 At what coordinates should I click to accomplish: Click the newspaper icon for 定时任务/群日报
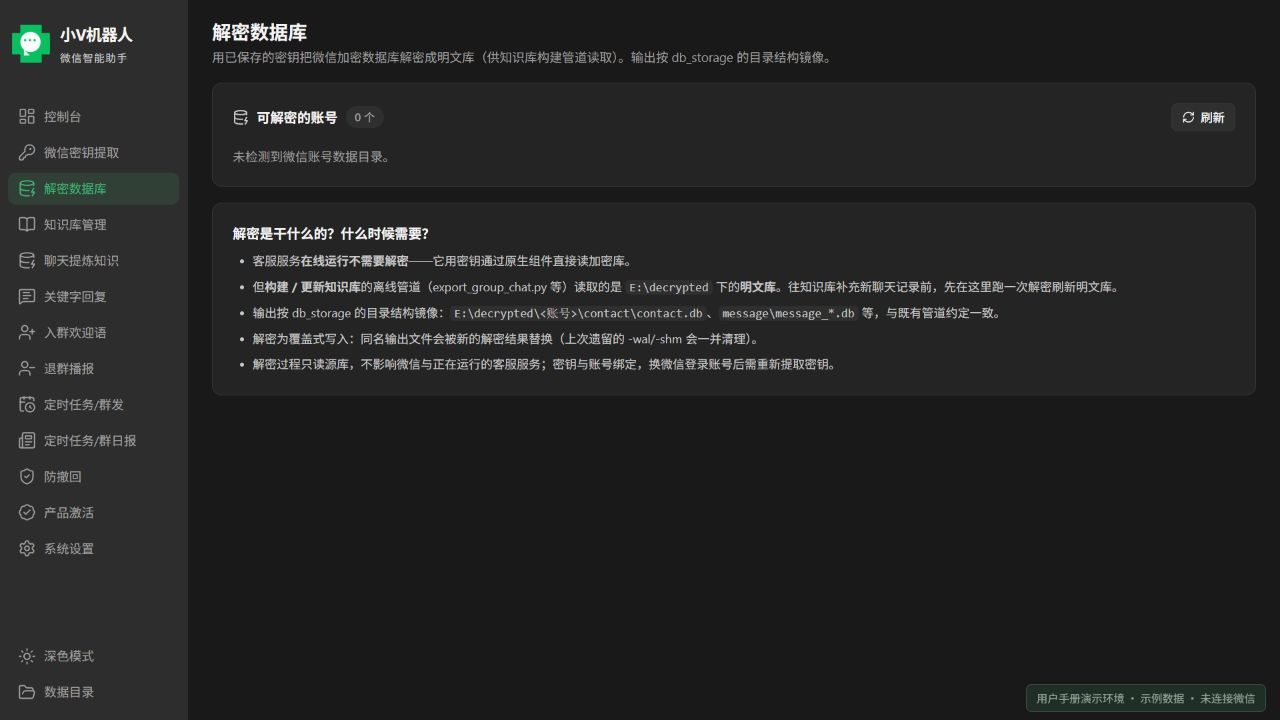(x=27, y=441)
